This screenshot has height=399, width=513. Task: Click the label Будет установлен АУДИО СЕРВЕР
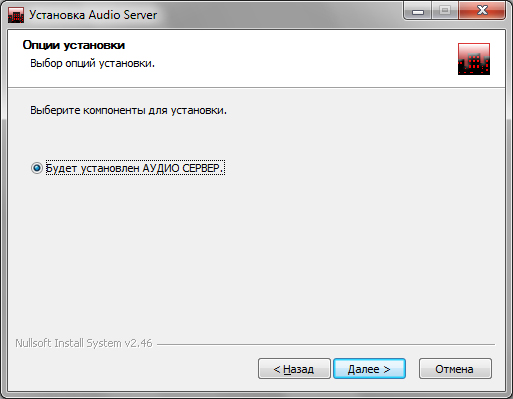(x=135, y=168)
